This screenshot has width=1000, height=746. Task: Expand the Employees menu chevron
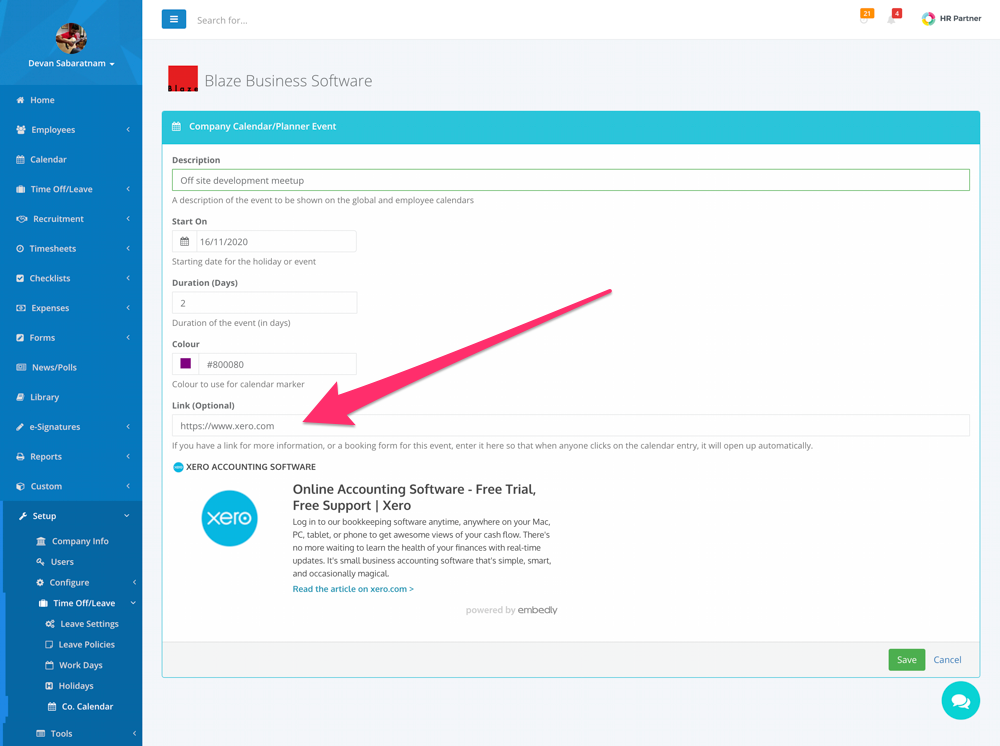click(128, 129)
